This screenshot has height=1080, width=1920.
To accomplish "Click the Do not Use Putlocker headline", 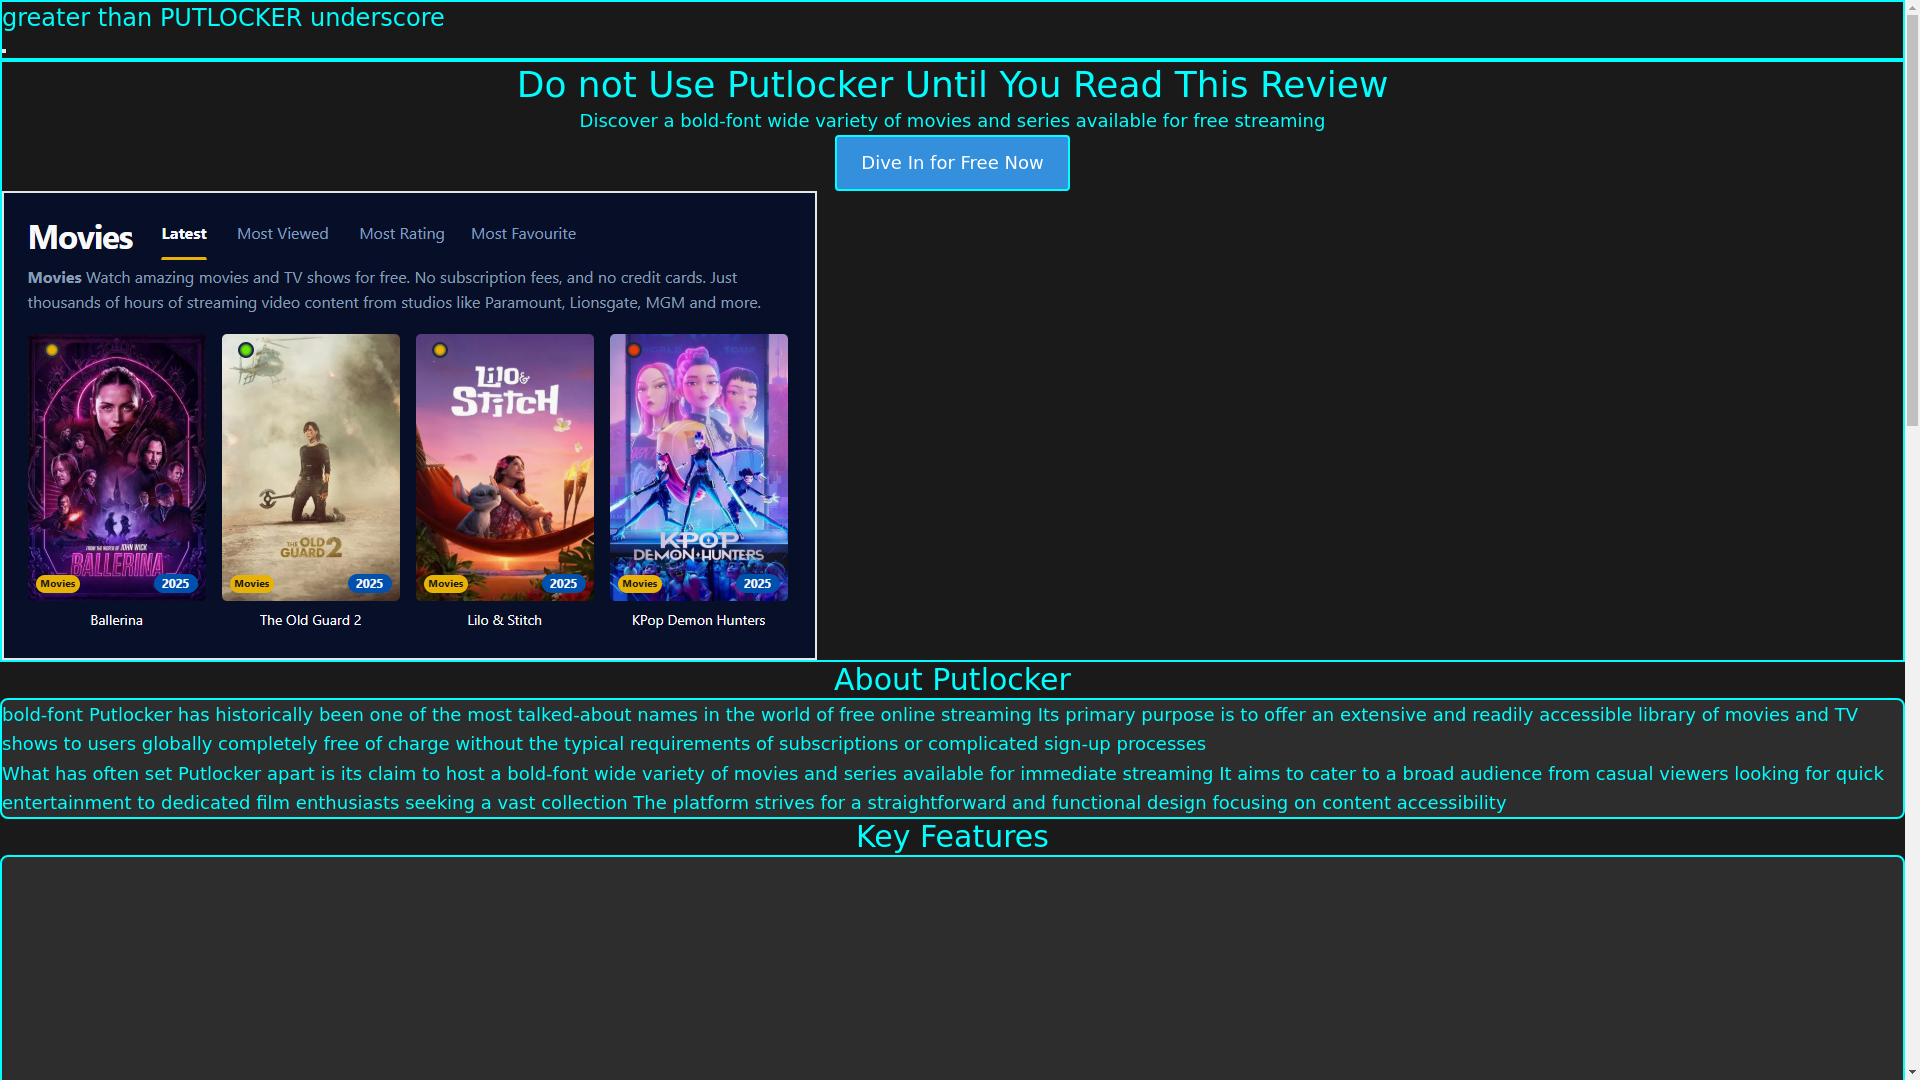I will pyautogui.click(x=952, y=85).
